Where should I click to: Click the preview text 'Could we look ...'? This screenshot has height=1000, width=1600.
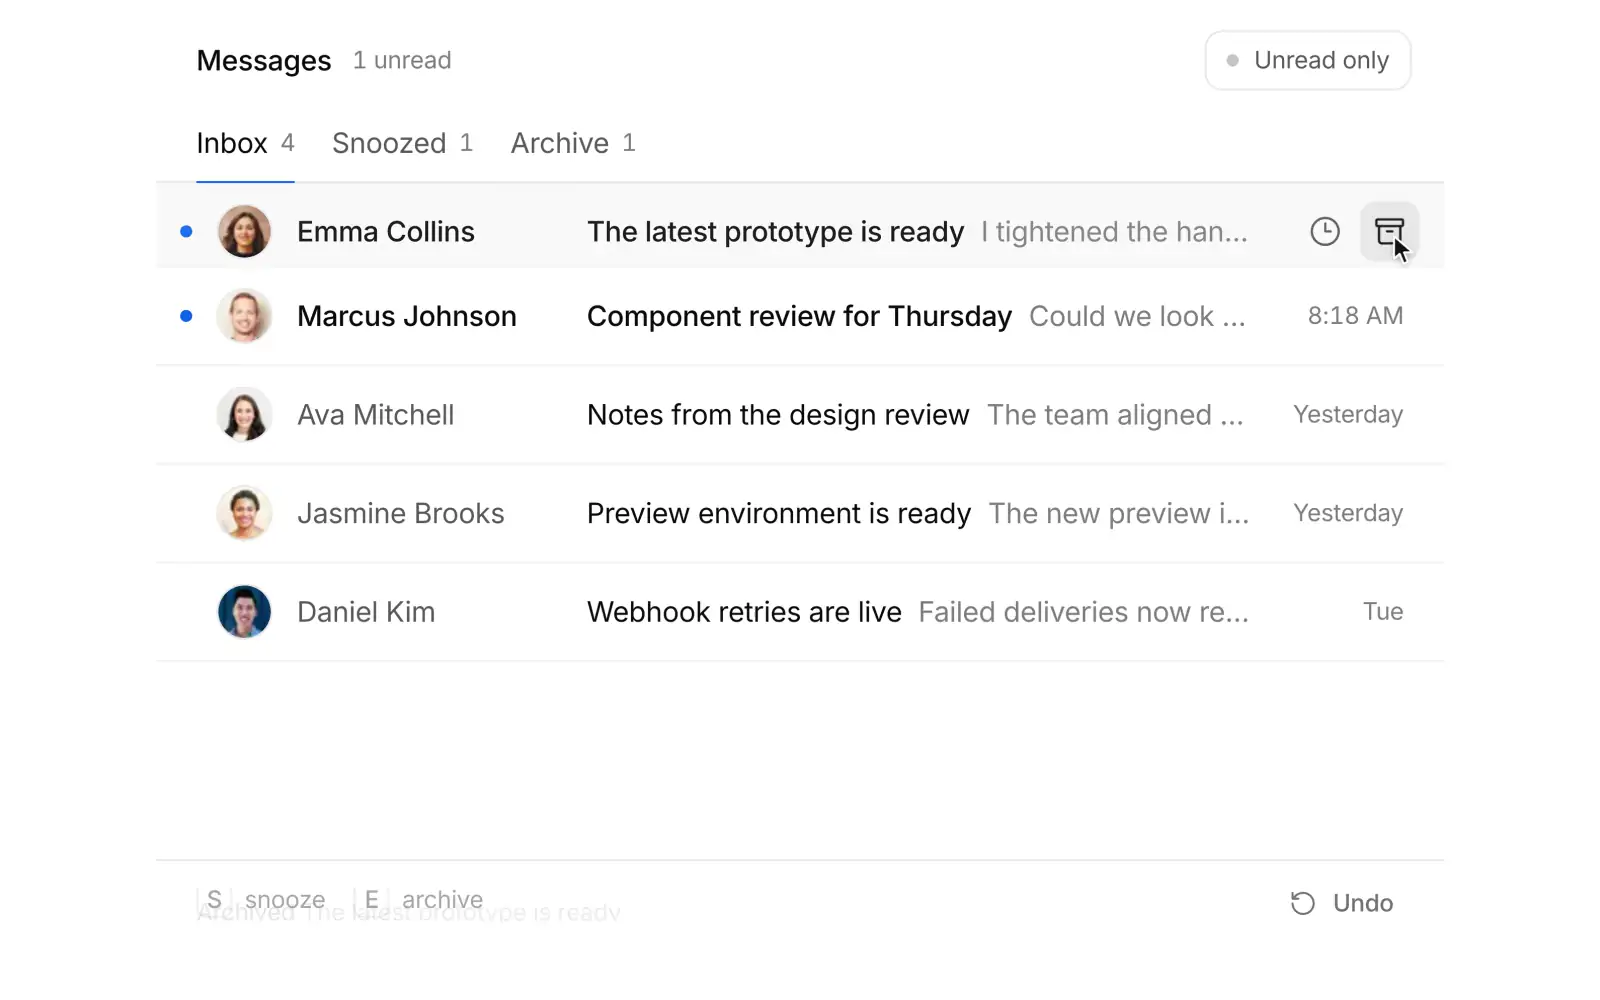1137,316
